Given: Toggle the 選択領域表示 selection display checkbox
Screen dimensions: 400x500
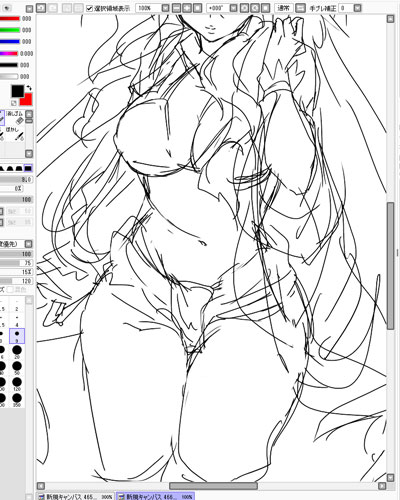Looking at the screenshot, I should [x=89, y=8].
